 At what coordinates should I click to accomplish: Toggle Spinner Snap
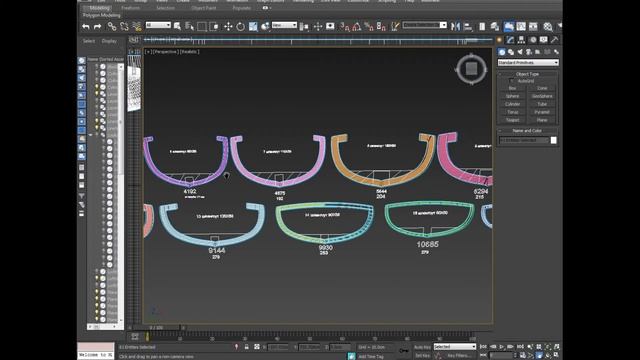click(x=381, y=27)
